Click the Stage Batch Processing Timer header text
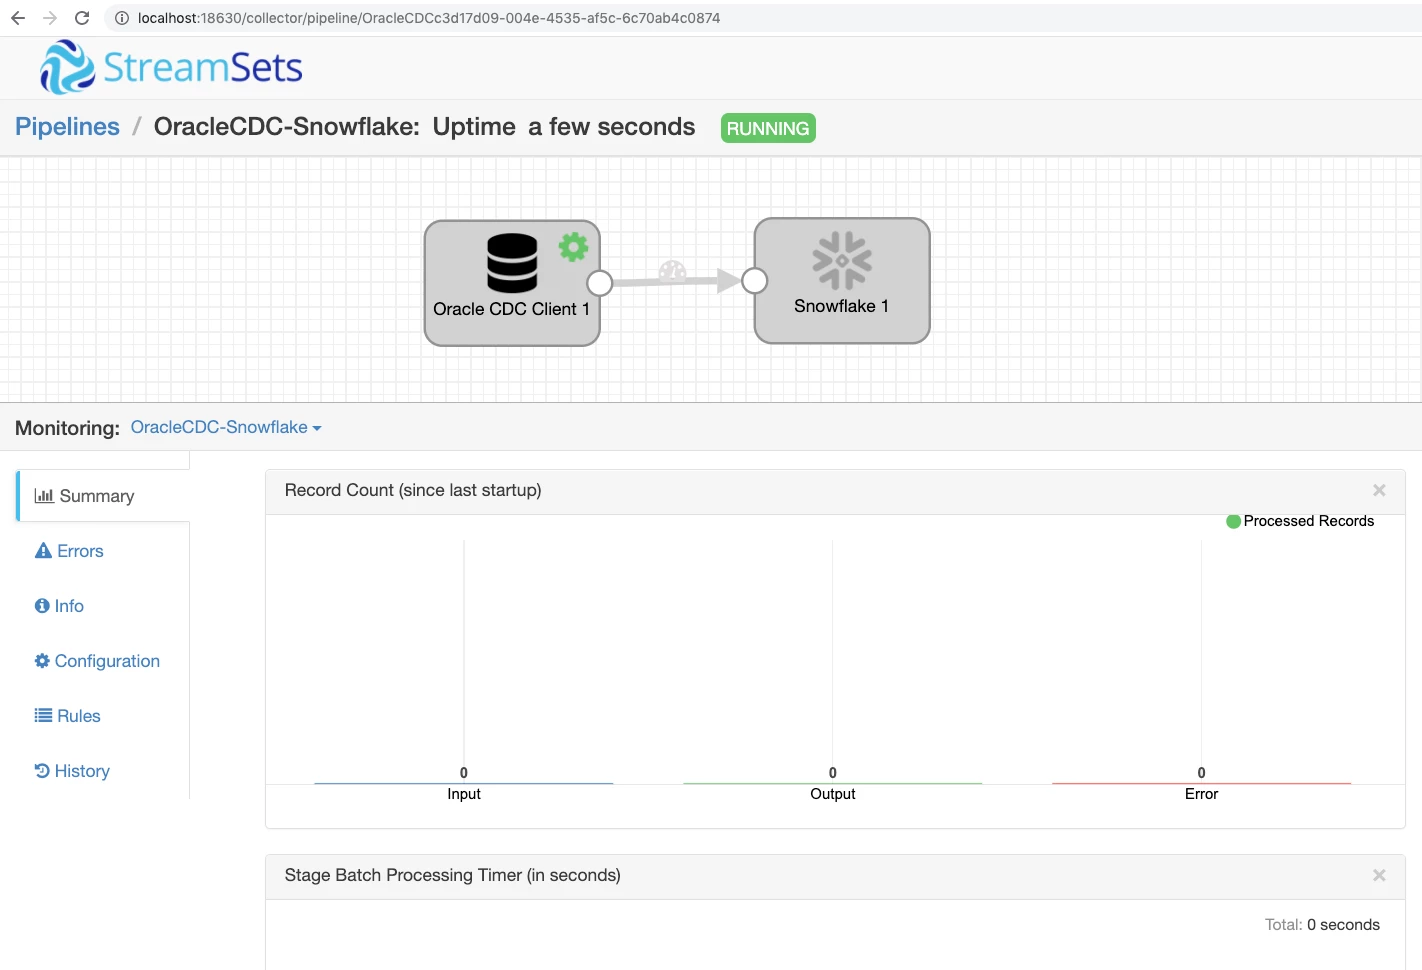The height and width of the screenshot is (970, 1422). (x=452, y=875)
